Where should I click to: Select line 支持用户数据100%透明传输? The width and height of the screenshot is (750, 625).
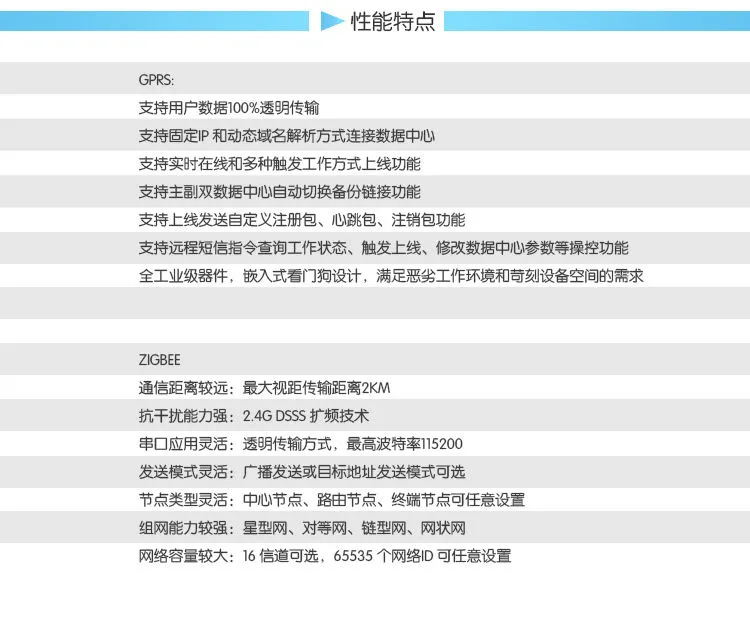(x=229, y=108)
